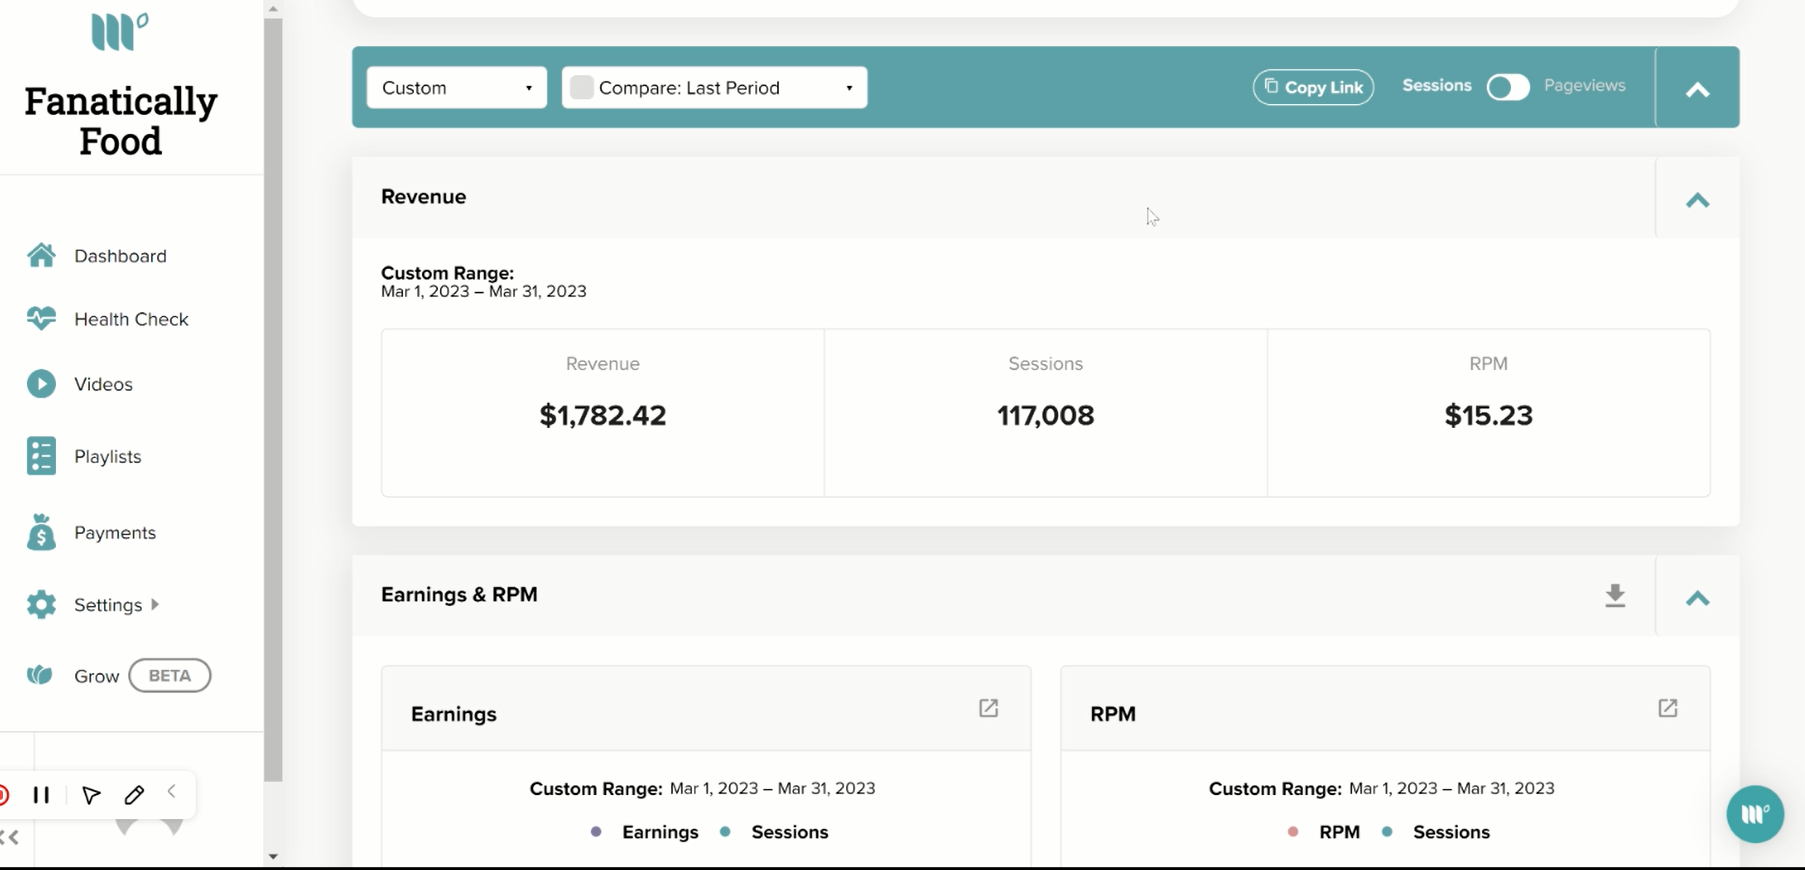The height and width of the screenshot is (870, 1805).
Task: Collapse the recorder toolbar arrow
Action: (x=172, y=792)
